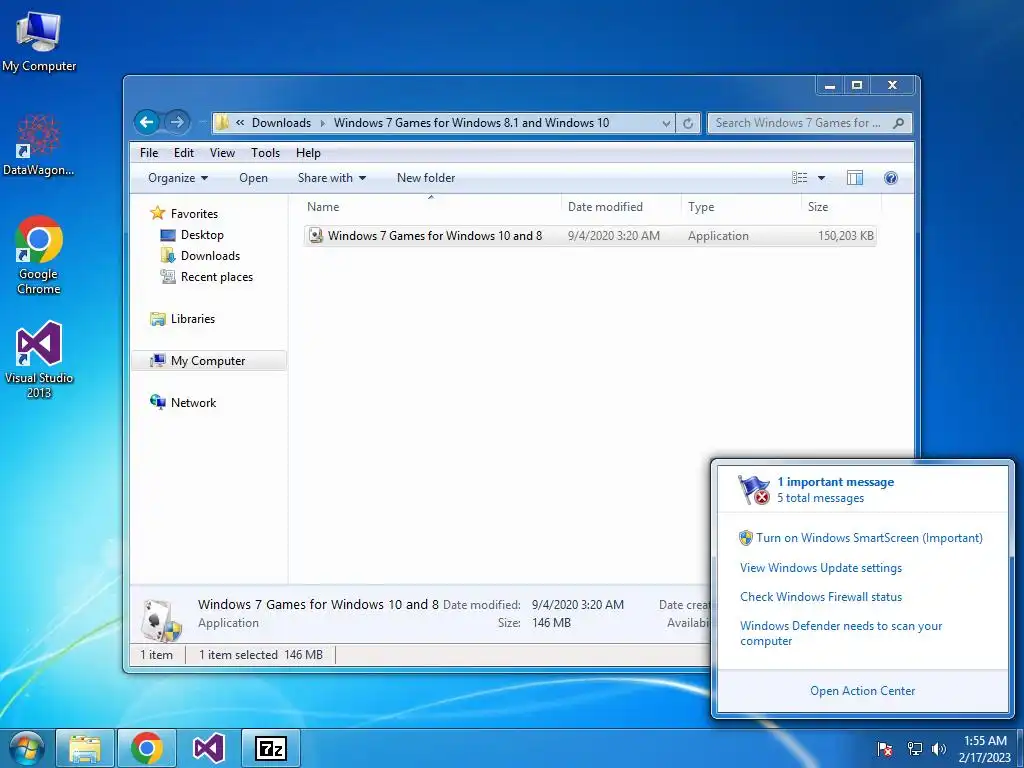Open the File menu

149,153
